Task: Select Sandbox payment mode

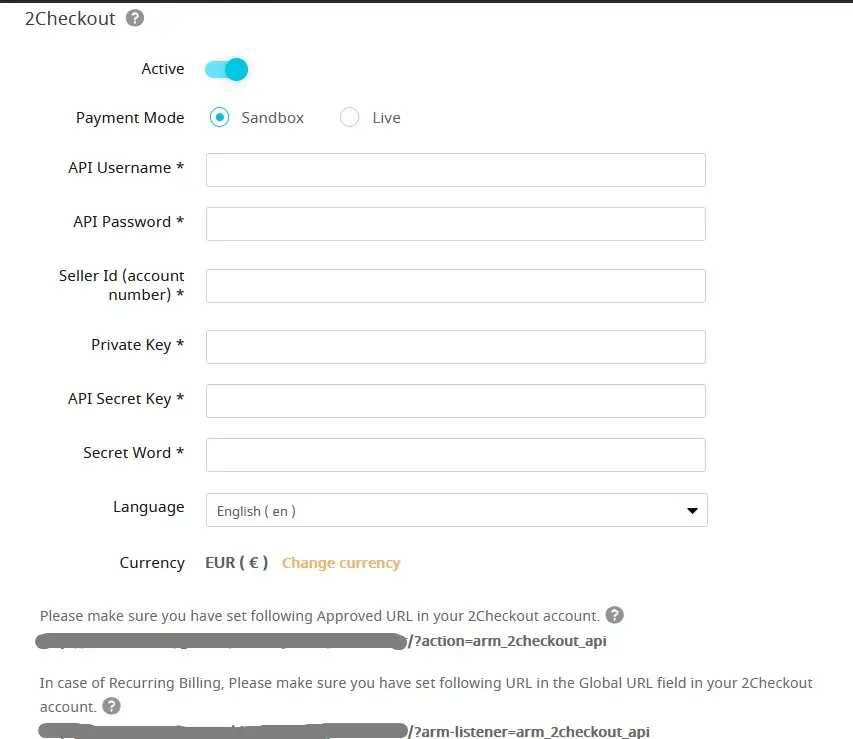Action: point(219,118)
